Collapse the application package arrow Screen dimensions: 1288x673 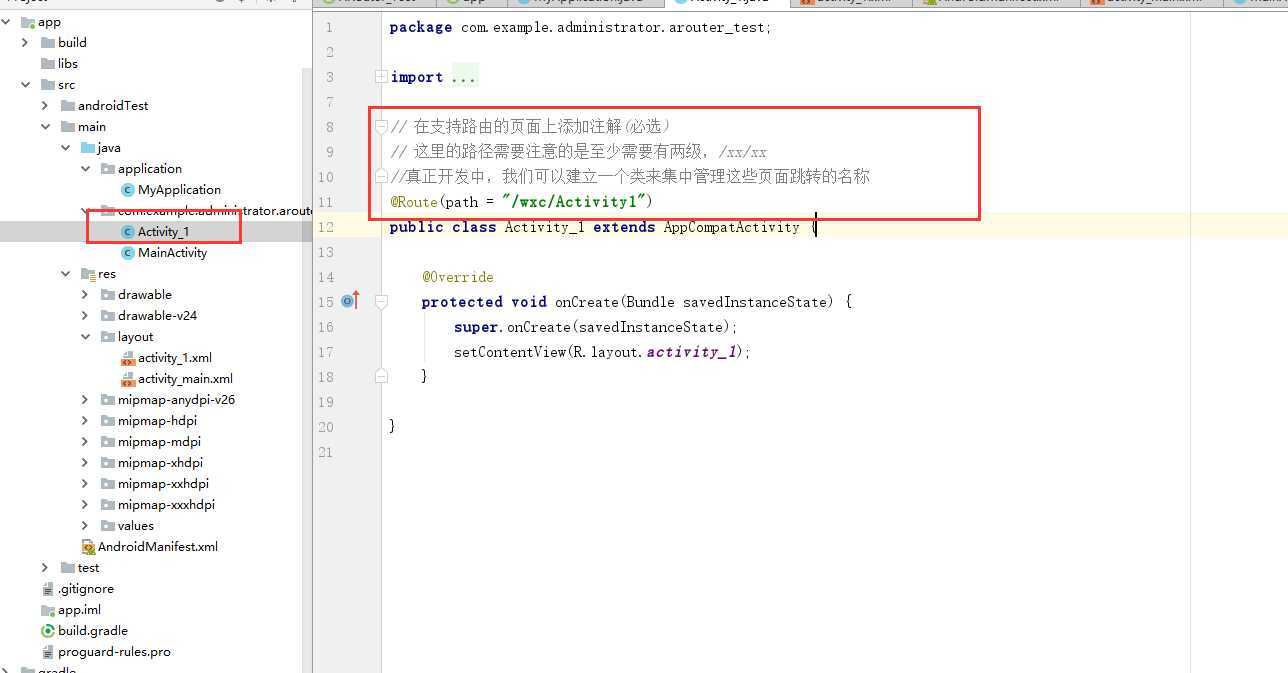click(x=85, y=169)
